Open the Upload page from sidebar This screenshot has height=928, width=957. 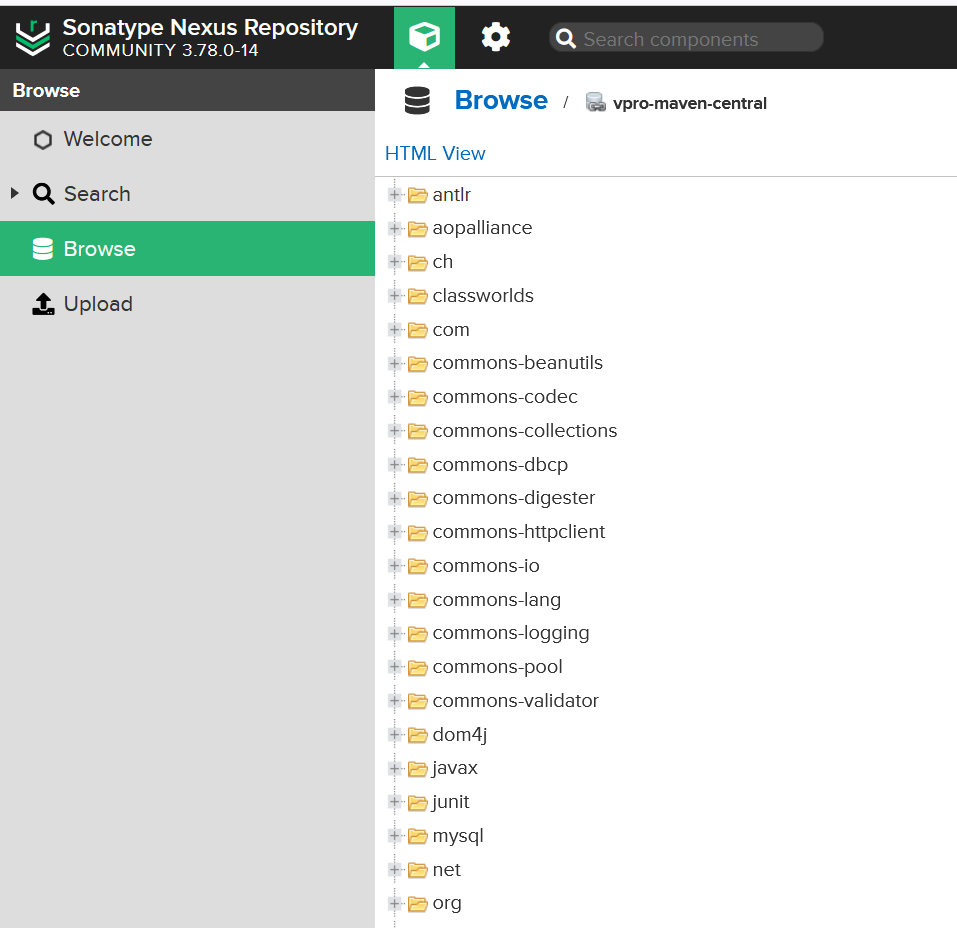(x=97, y=303)
